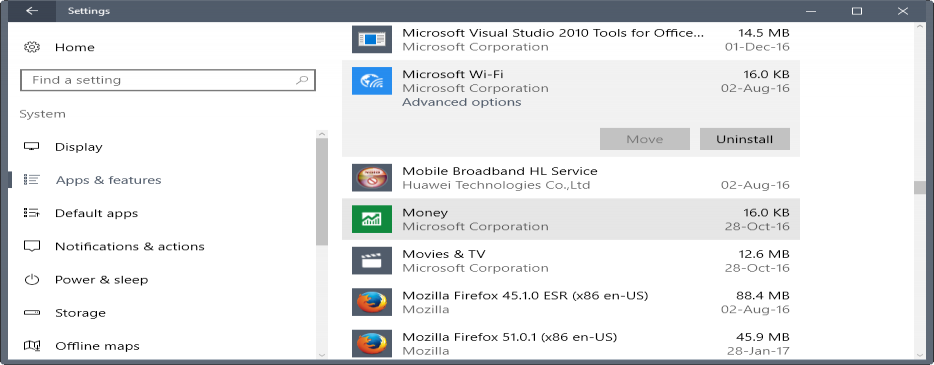Click the Default apps icon
The height and width of the screenshot is (365, 934).
tap(32, 213)
